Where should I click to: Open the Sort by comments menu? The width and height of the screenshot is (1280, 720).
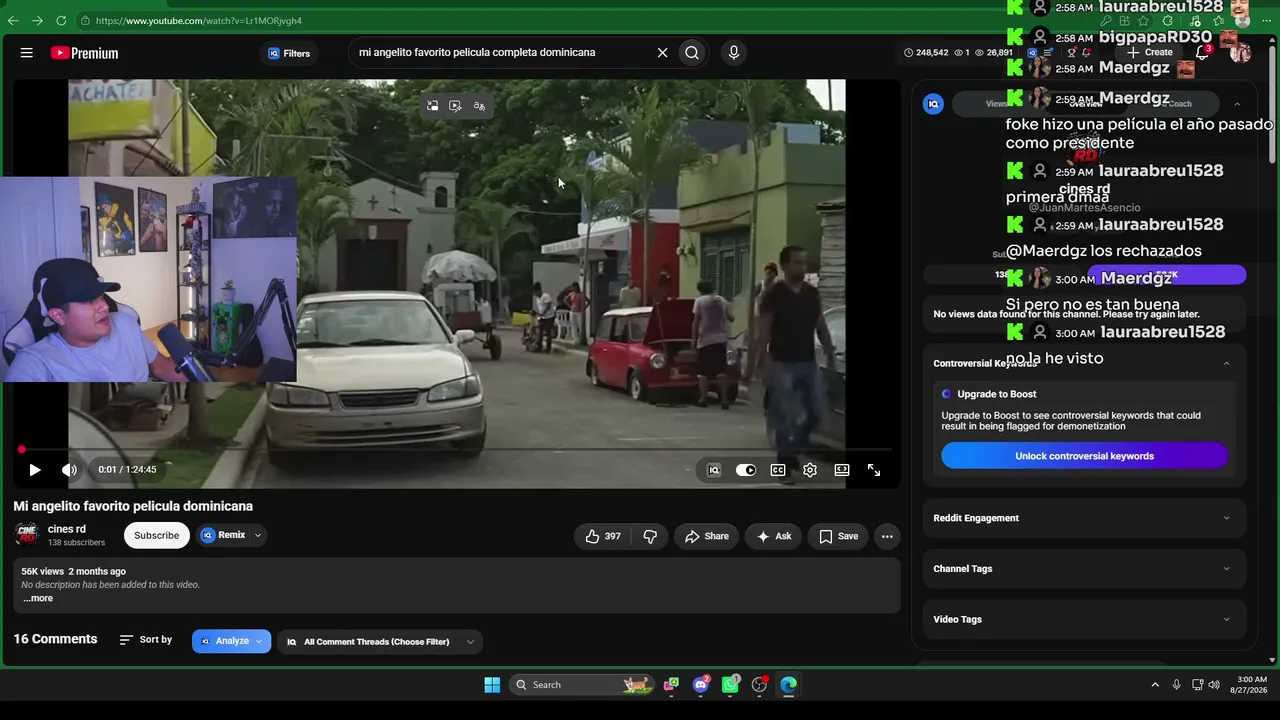pos(146,640)
